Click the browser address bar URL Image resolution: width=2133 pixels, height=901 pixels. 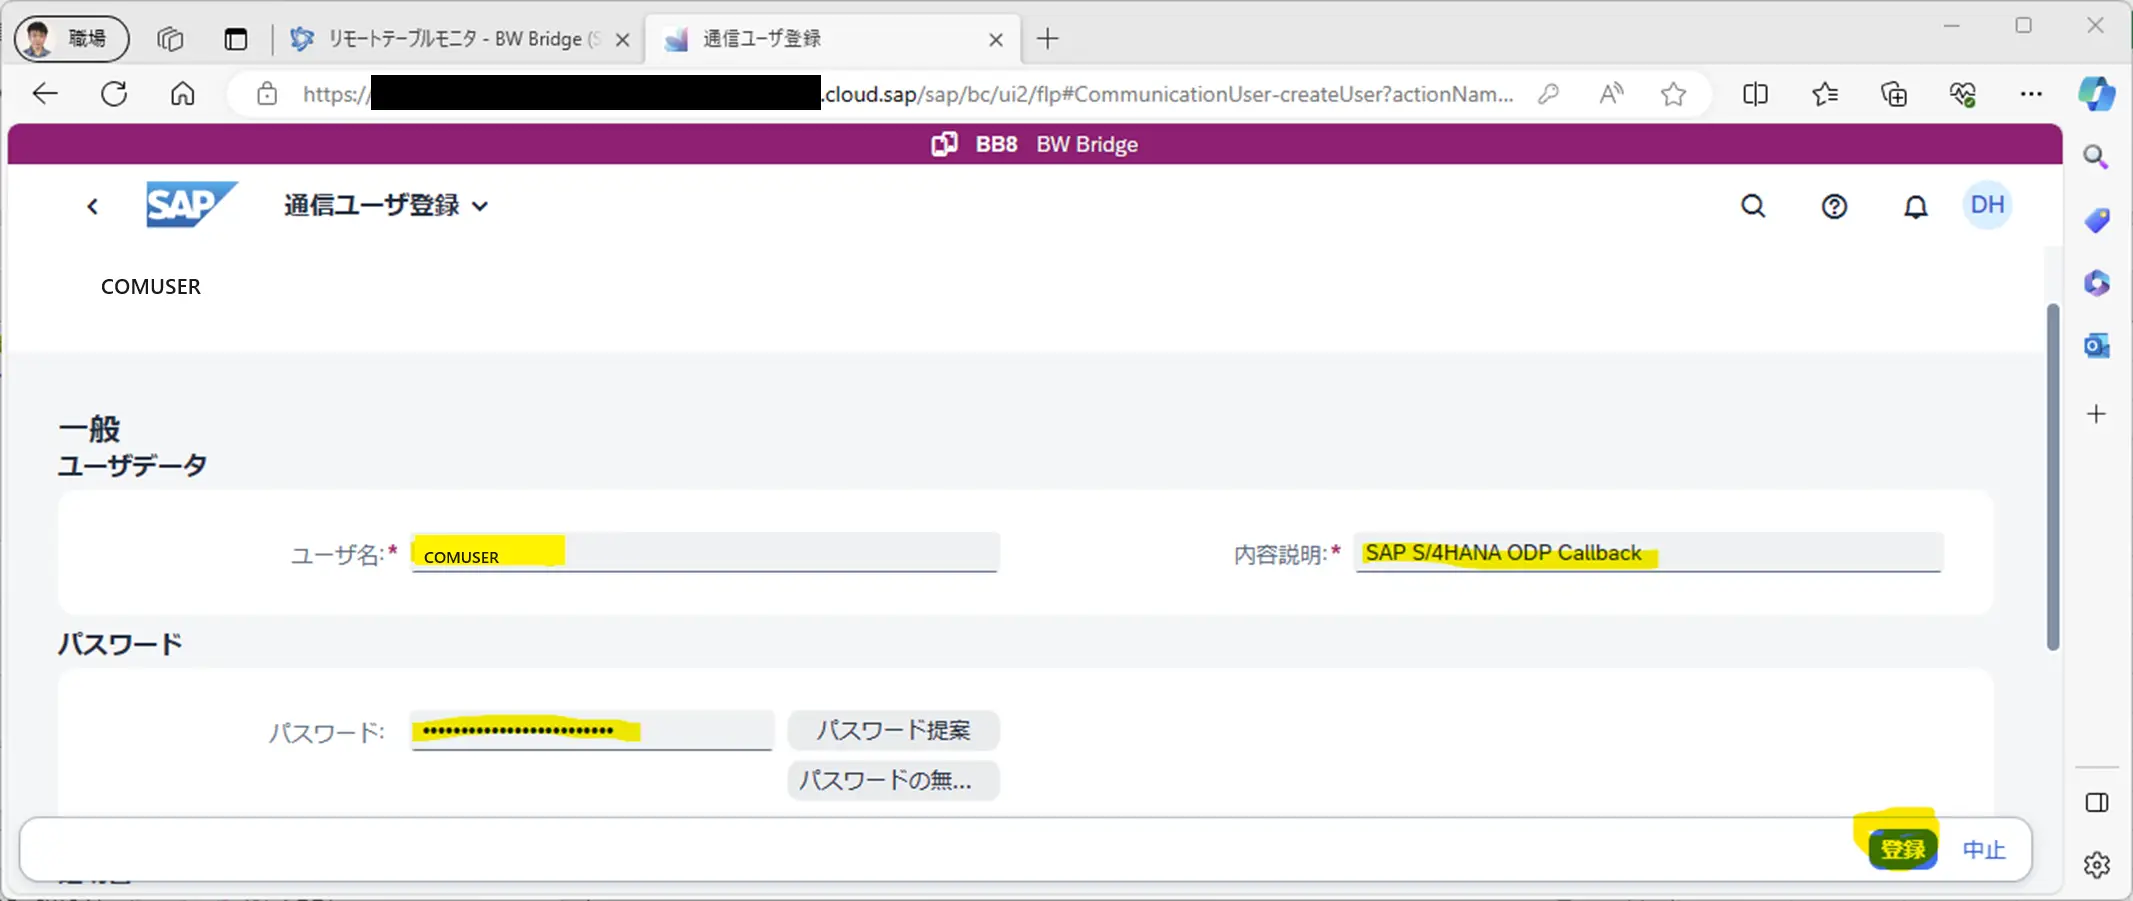click(x=908, y=94)
